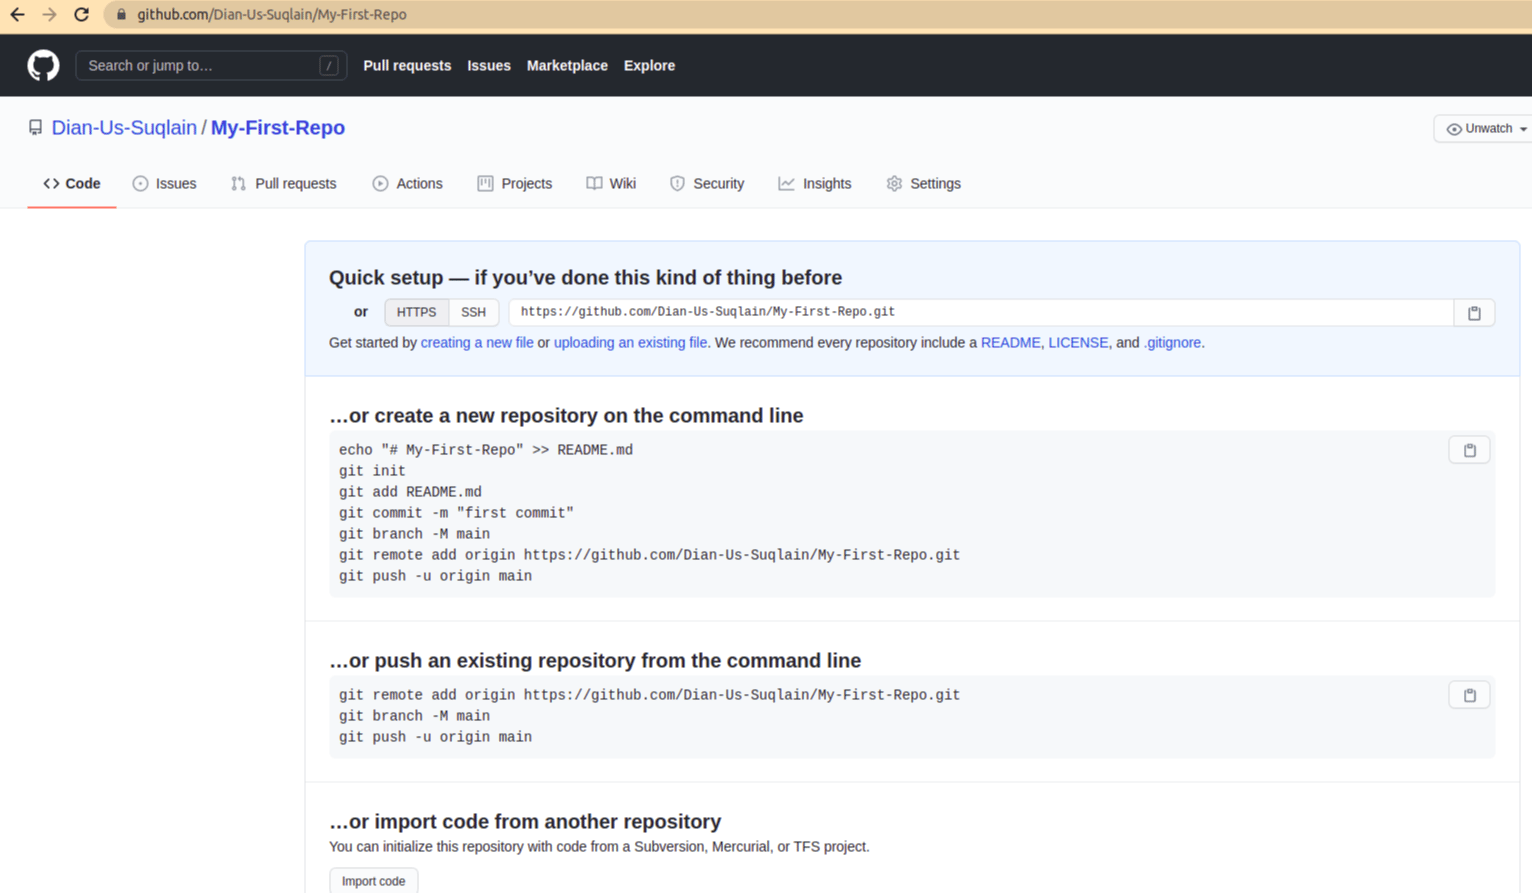This screenshot has height=893, width=1533.
Task: Copy the create new repository commands
Action: click(x=1470, y=450)
